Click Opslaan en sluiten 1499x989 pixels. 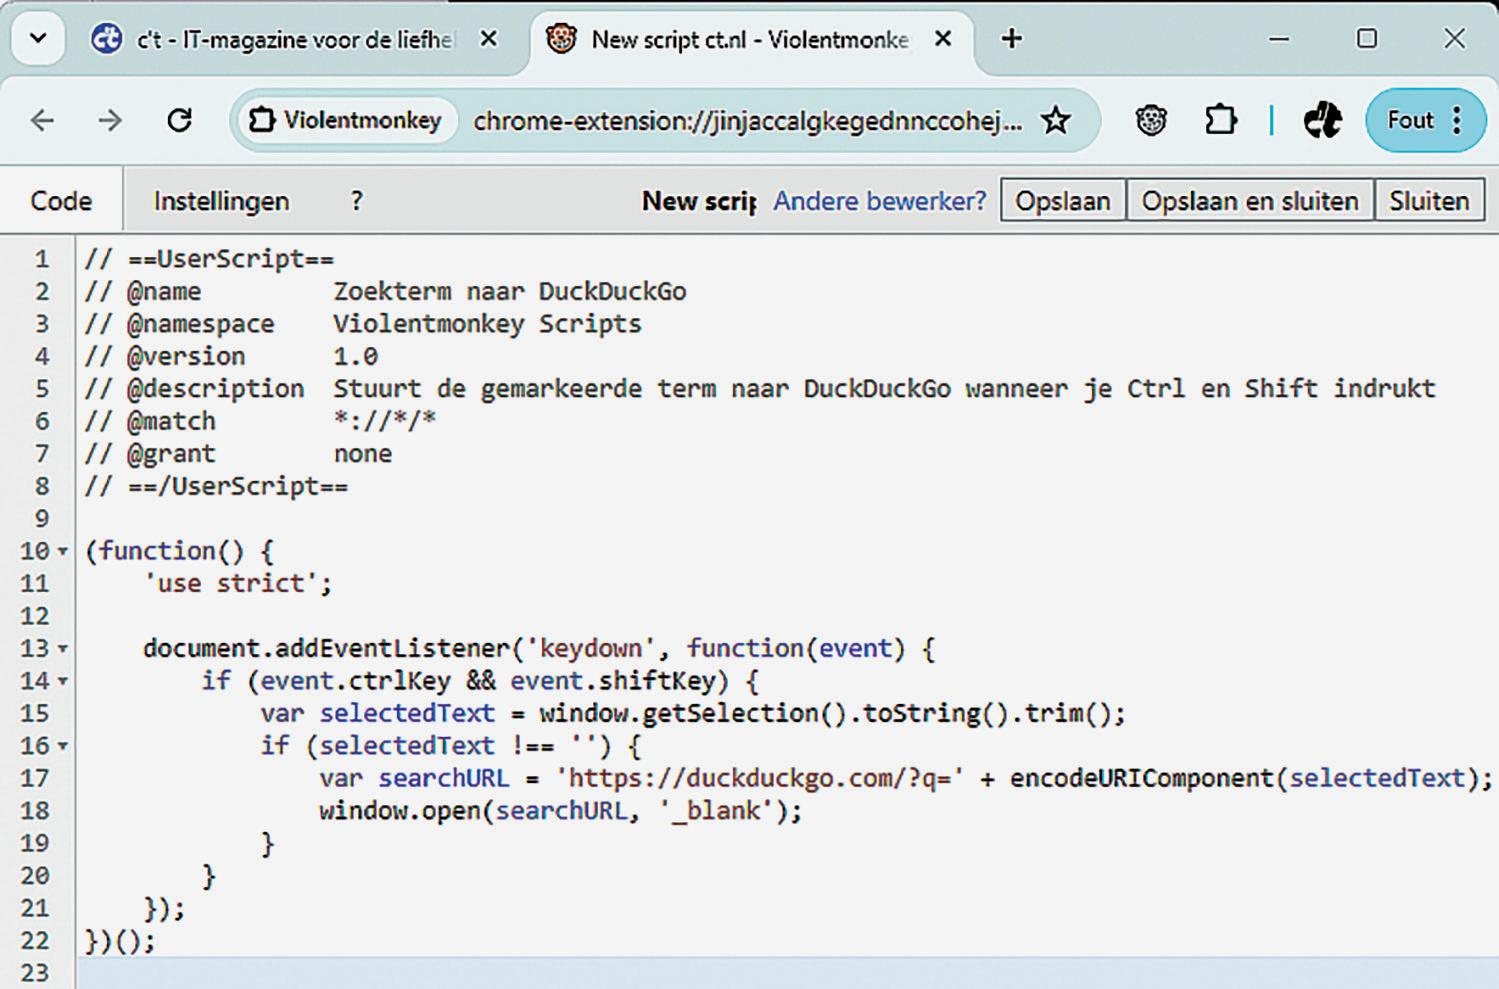point(1250,201)
